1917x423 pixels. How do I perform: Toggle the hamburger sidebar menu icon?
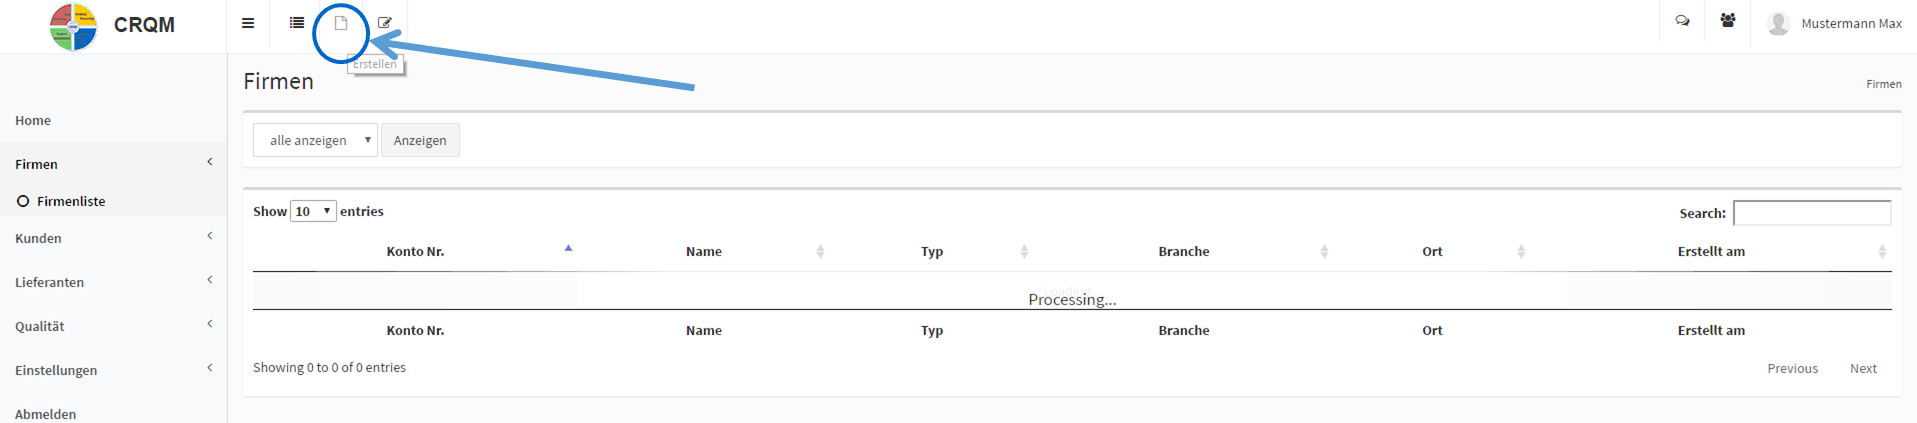click(x=248, y=23)
